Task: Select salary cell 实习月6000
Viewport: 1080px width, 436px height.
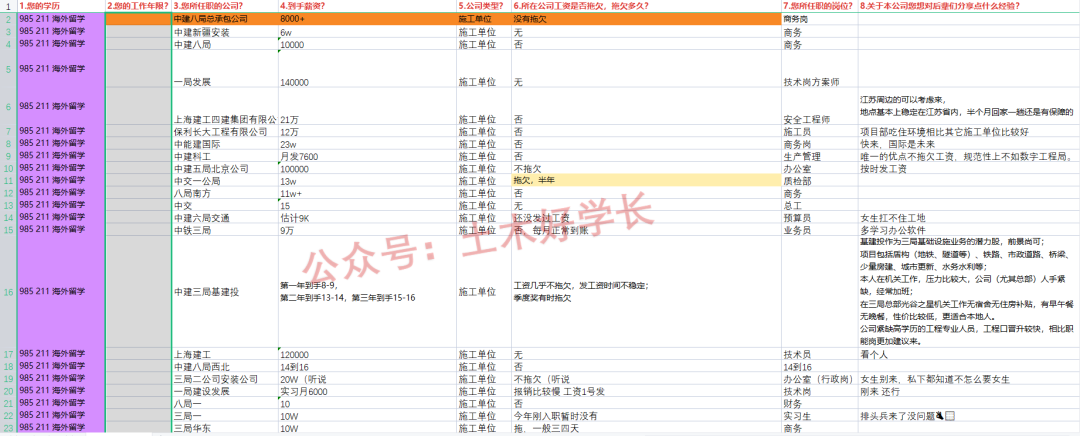Action: 367,392
